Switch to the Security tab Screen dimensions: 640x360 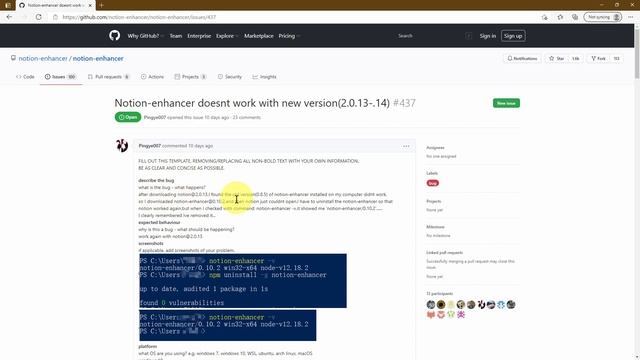[x=230, y=77]
